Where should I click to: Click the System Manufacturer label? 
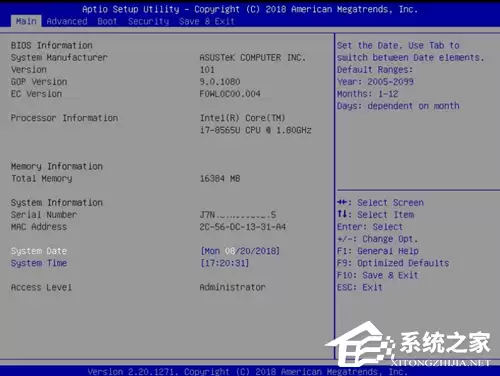[x=59, y=57]
